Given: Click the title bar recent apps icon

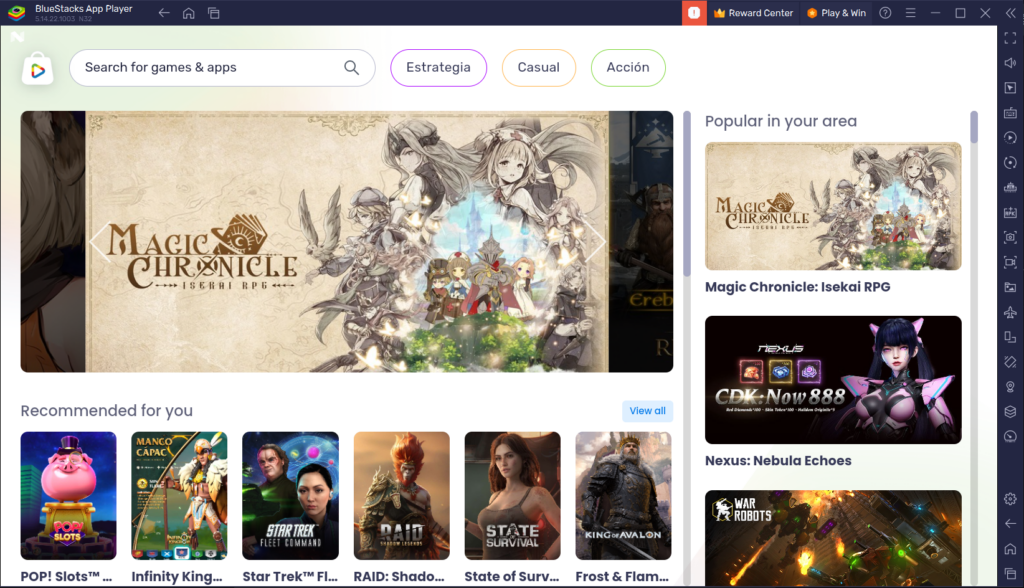Looking at the screenshot, I should [x=214, y=12].
